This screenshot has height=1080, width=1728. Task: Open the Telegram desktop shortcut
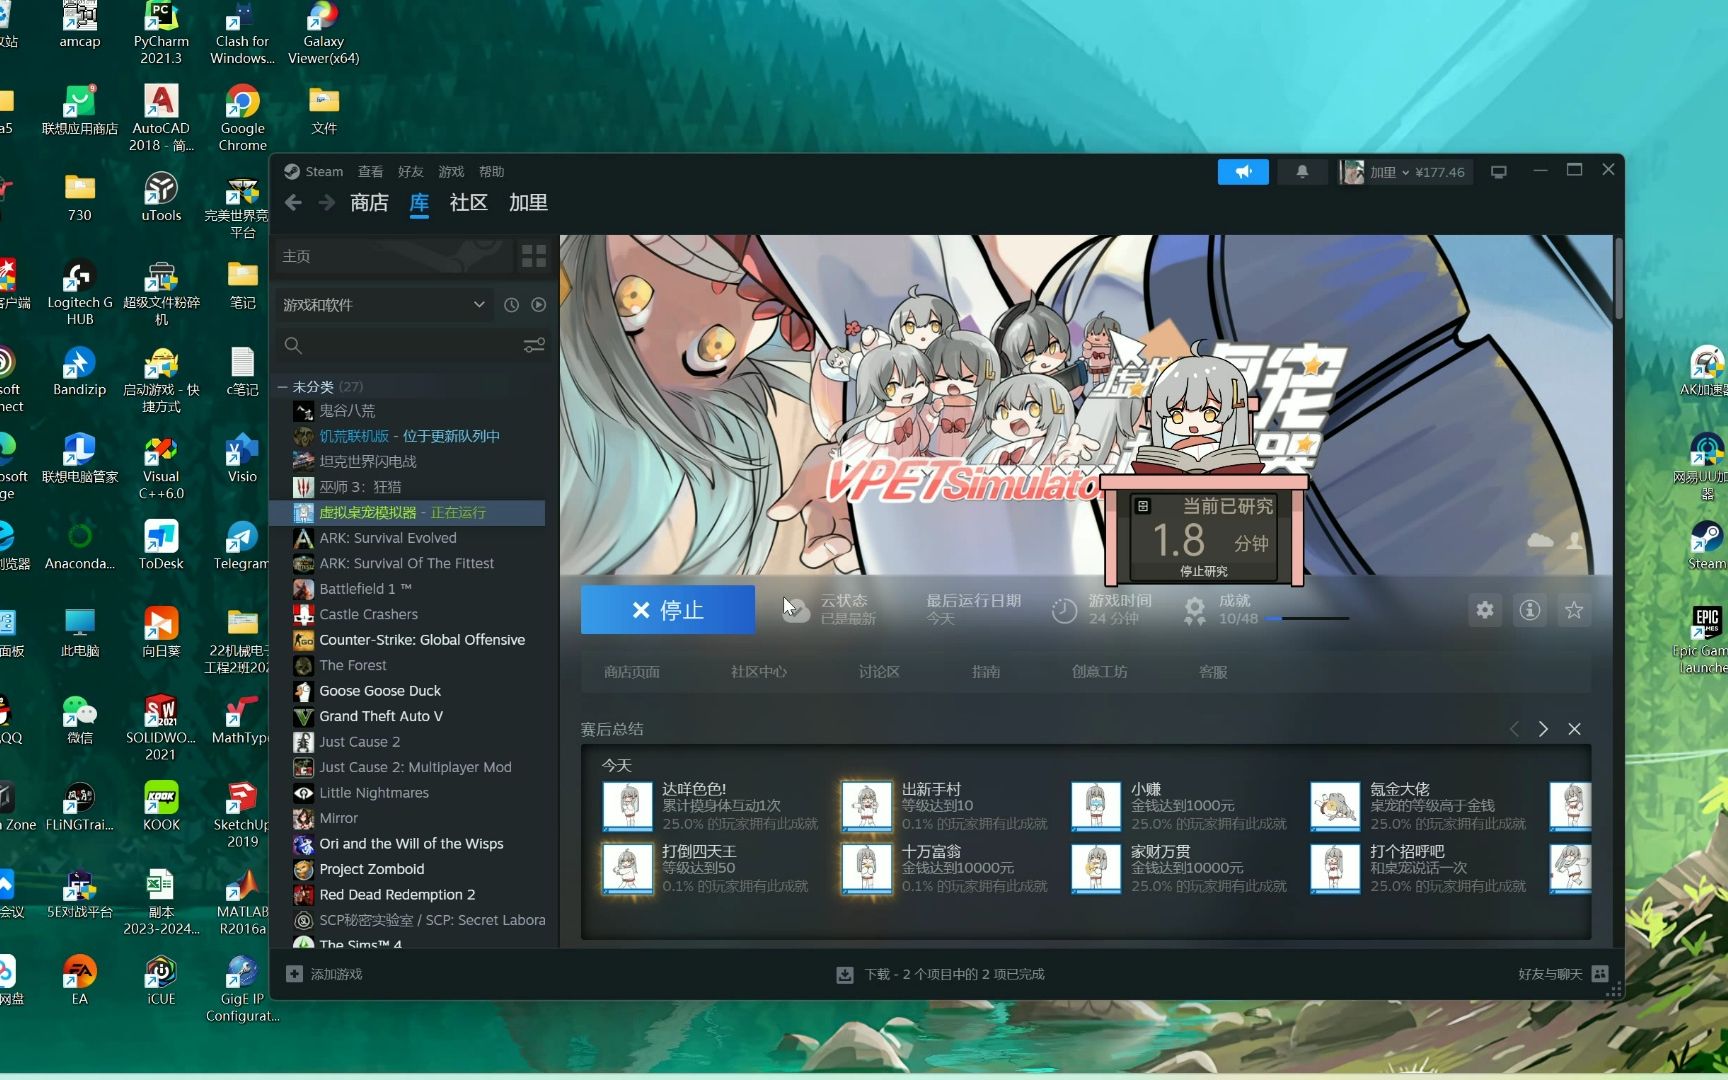[x=241, y=546]
